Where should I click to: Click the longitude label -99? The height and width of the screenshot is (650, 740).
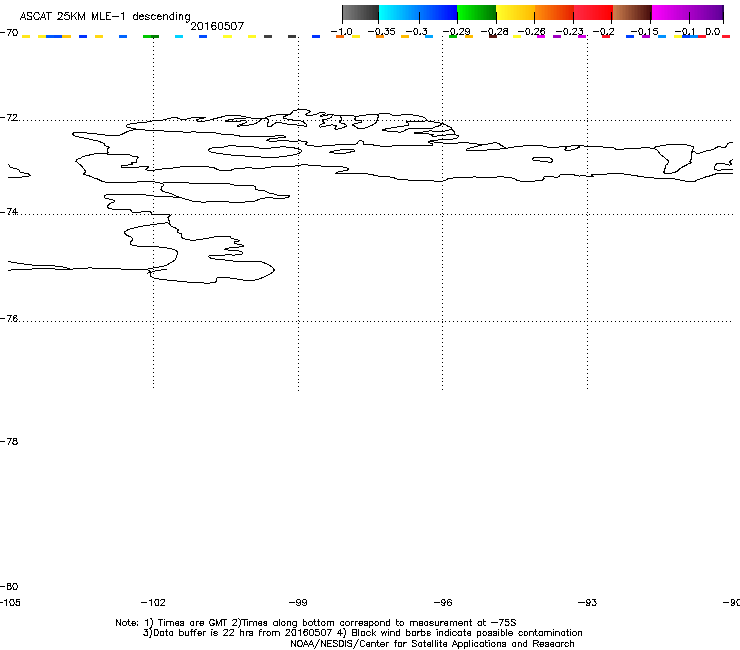coord(298,602)
